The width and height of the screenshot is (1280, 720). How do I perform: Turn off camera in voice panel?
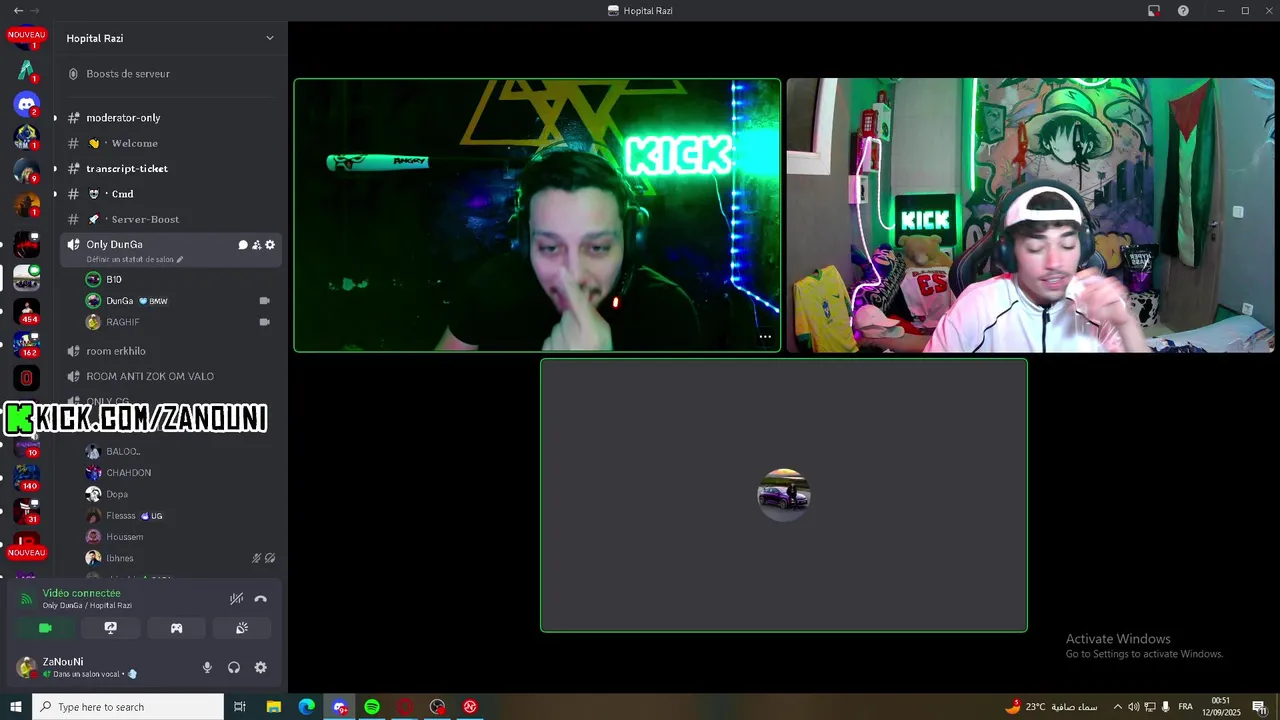[45, 628]
